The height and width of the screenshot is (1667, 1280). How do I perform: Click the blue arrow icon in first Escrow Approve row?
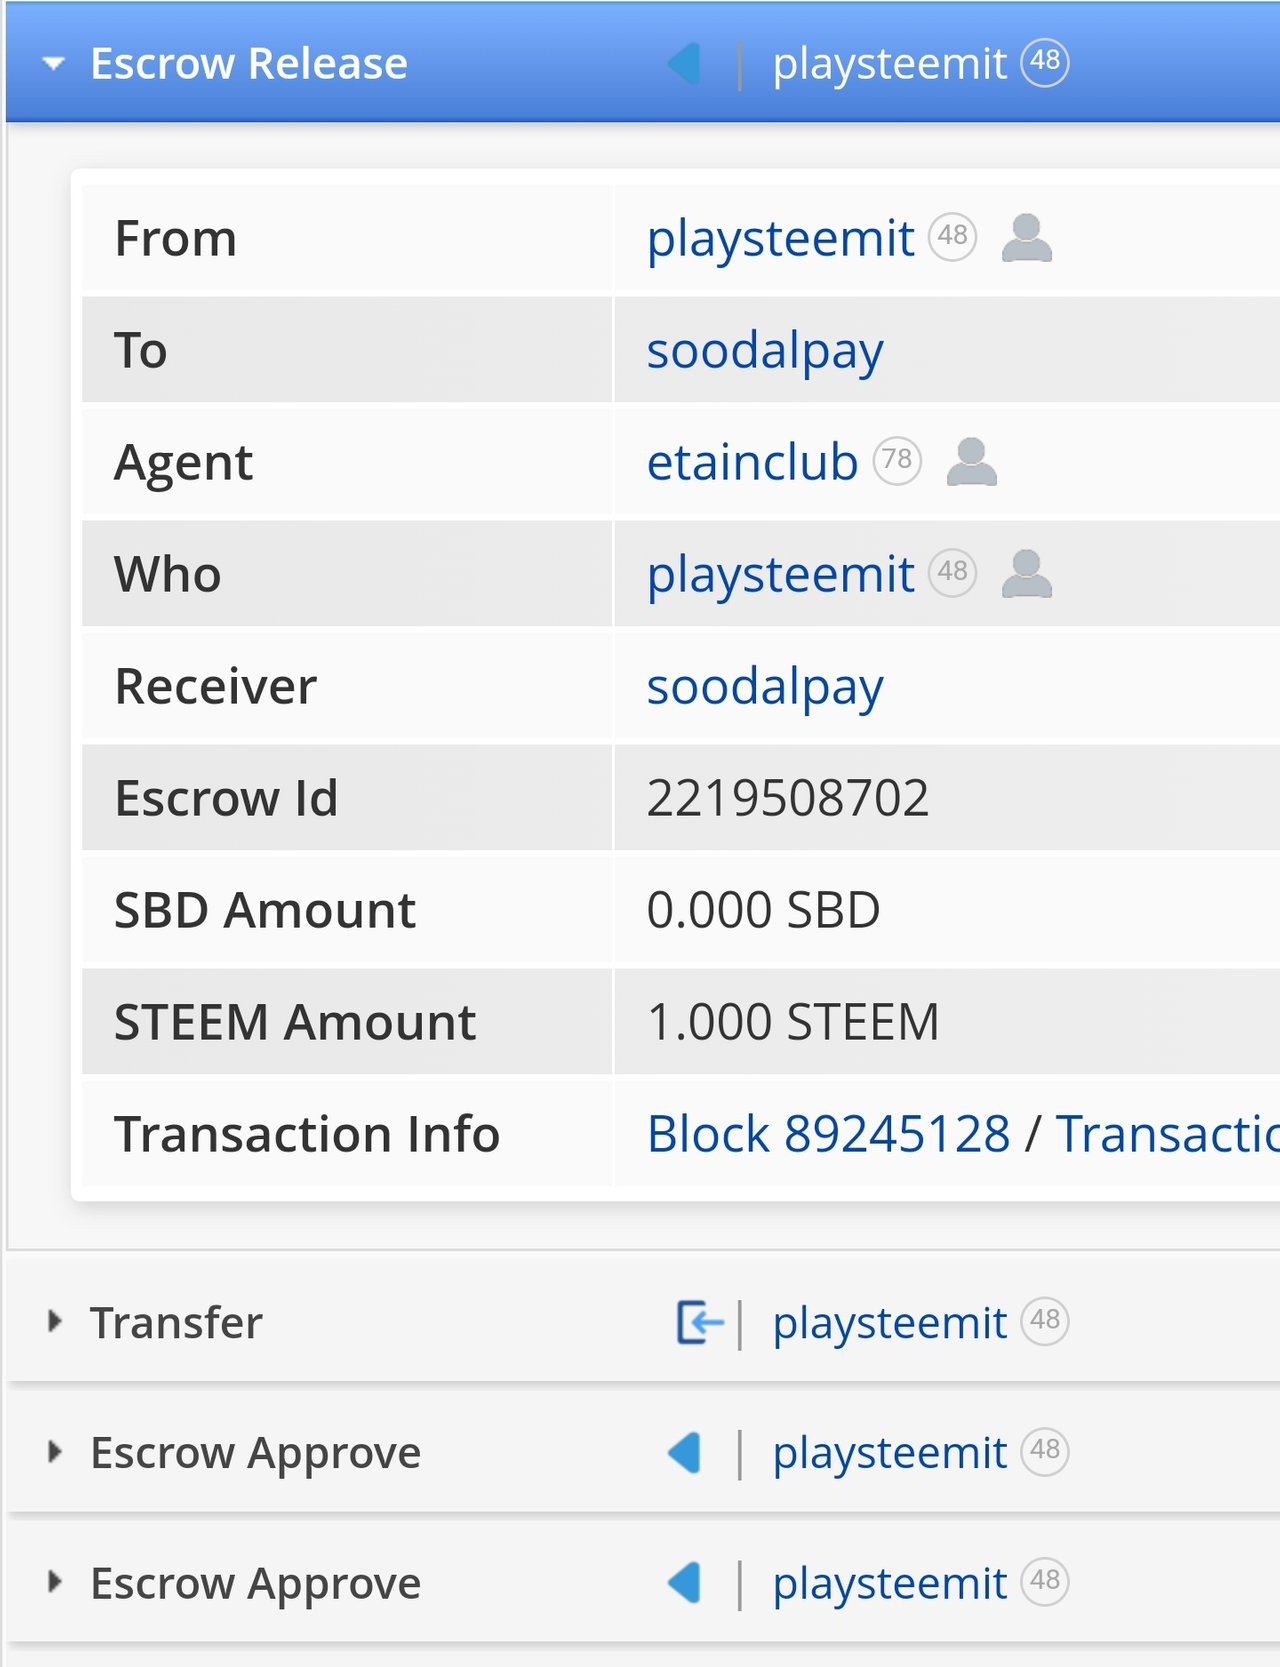click(684, 1452)
